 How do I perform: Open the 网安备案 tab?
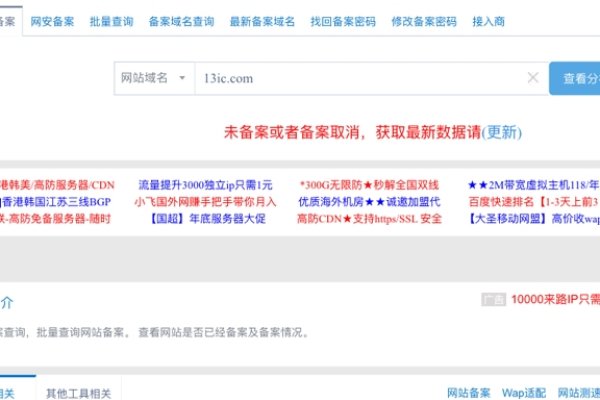click(x=52, y=21)
